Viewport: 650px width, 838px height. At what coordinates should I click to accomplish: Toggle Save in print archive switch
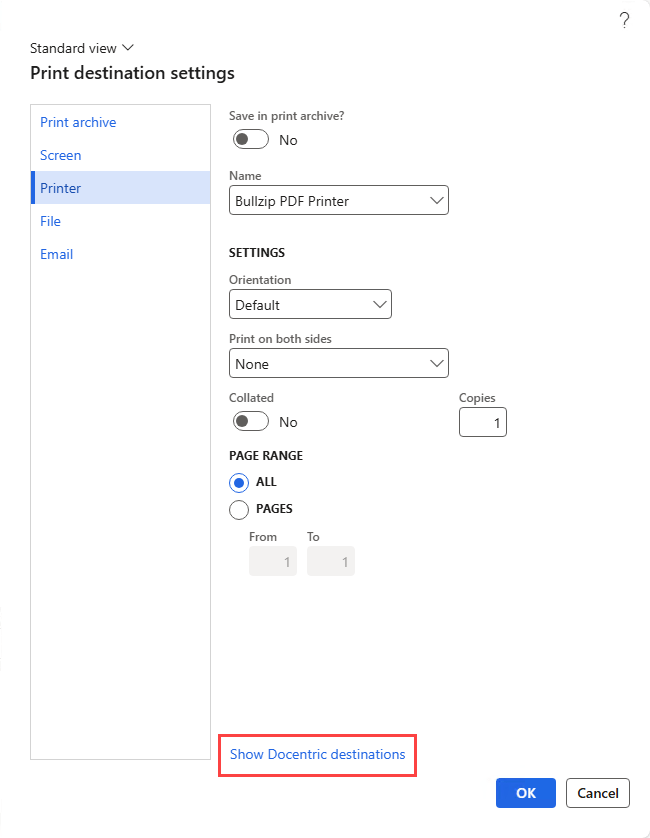click(250, 140)
